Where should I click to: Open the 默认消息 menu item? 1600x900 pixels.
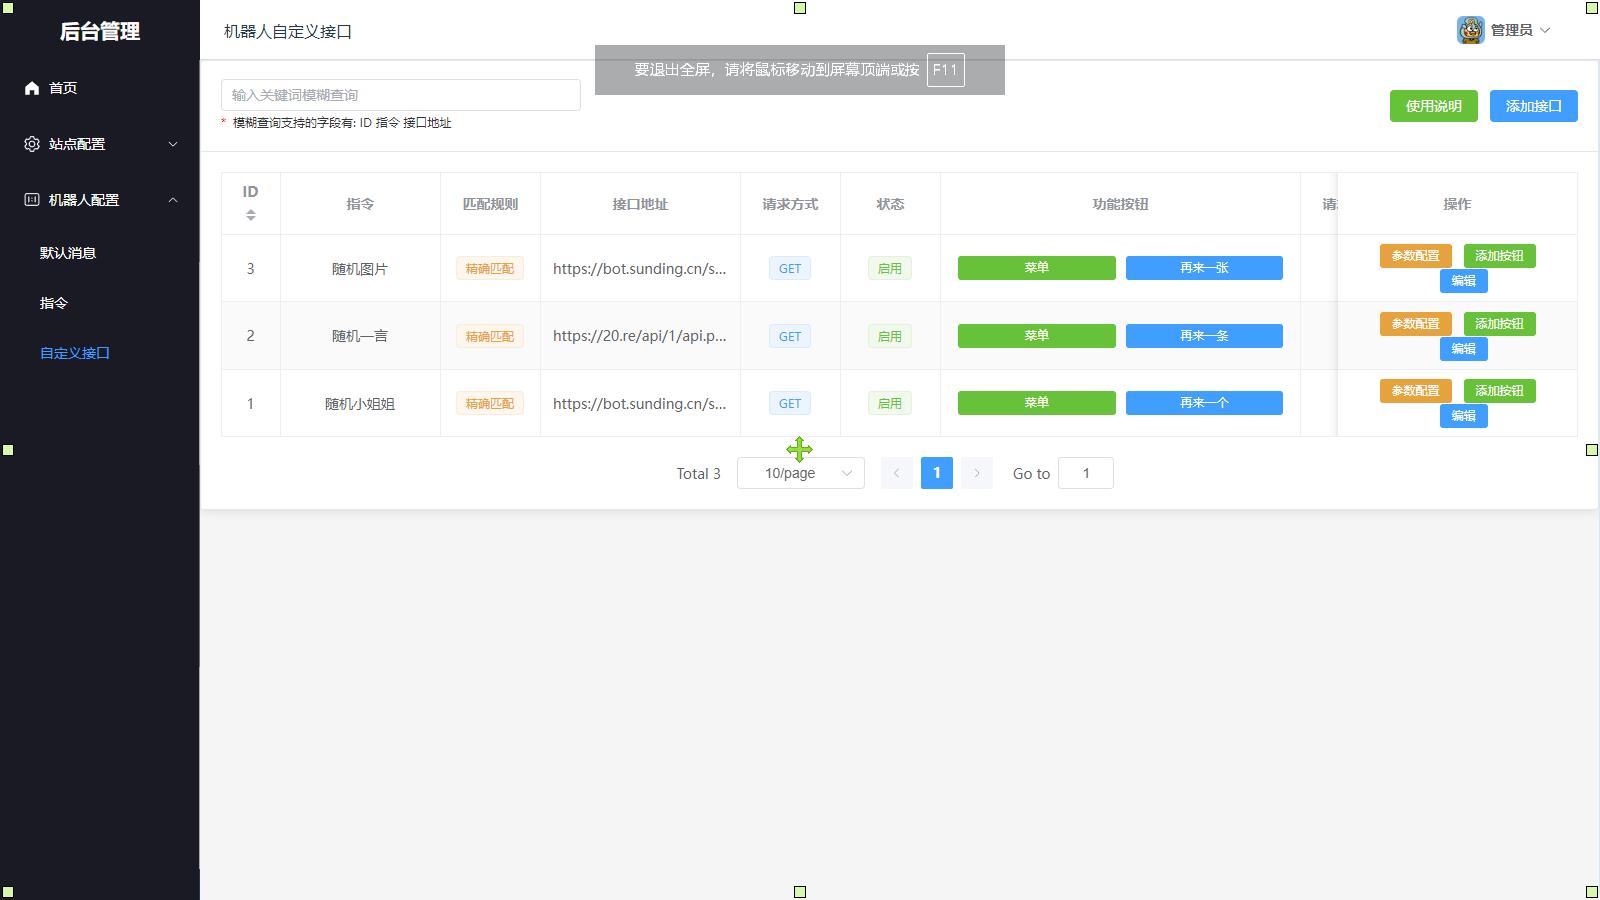click(x=68, y=253)
